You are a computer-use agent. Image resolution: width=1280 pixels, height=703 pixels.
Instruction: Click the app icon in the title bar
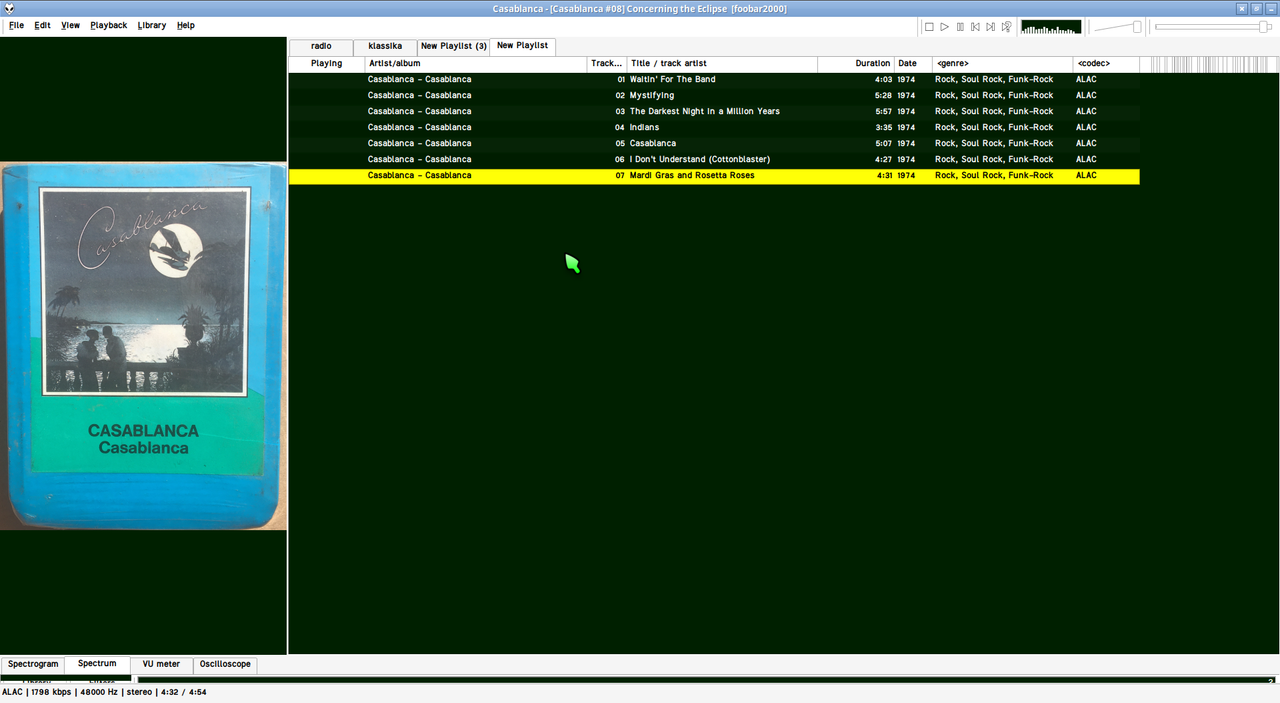(x=8, y=8)
